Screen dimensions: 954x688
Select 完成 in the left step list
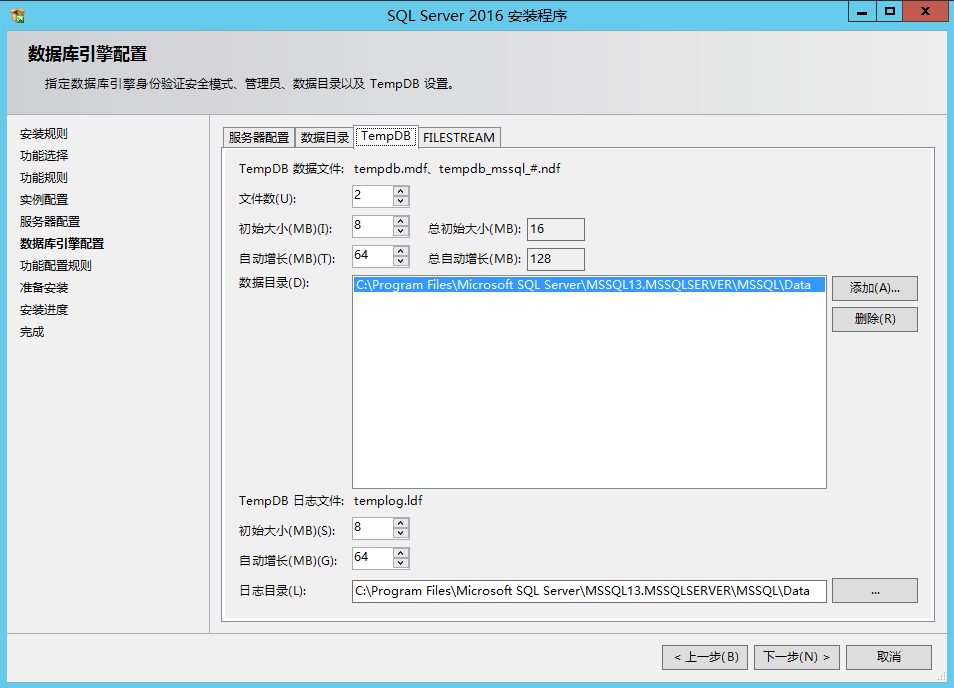coord(32,332)
